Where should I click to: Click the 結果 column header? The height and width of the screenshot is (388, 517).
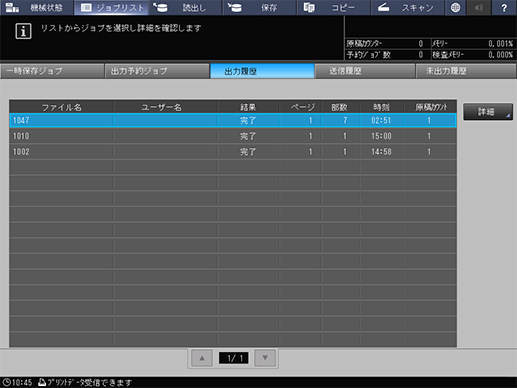point(248,107)
